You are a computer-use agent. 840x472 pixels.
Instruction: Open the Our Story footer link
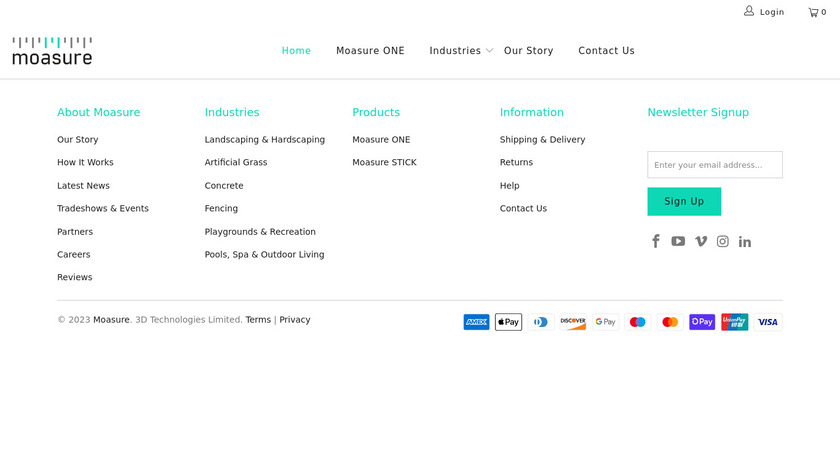[78, 139]
